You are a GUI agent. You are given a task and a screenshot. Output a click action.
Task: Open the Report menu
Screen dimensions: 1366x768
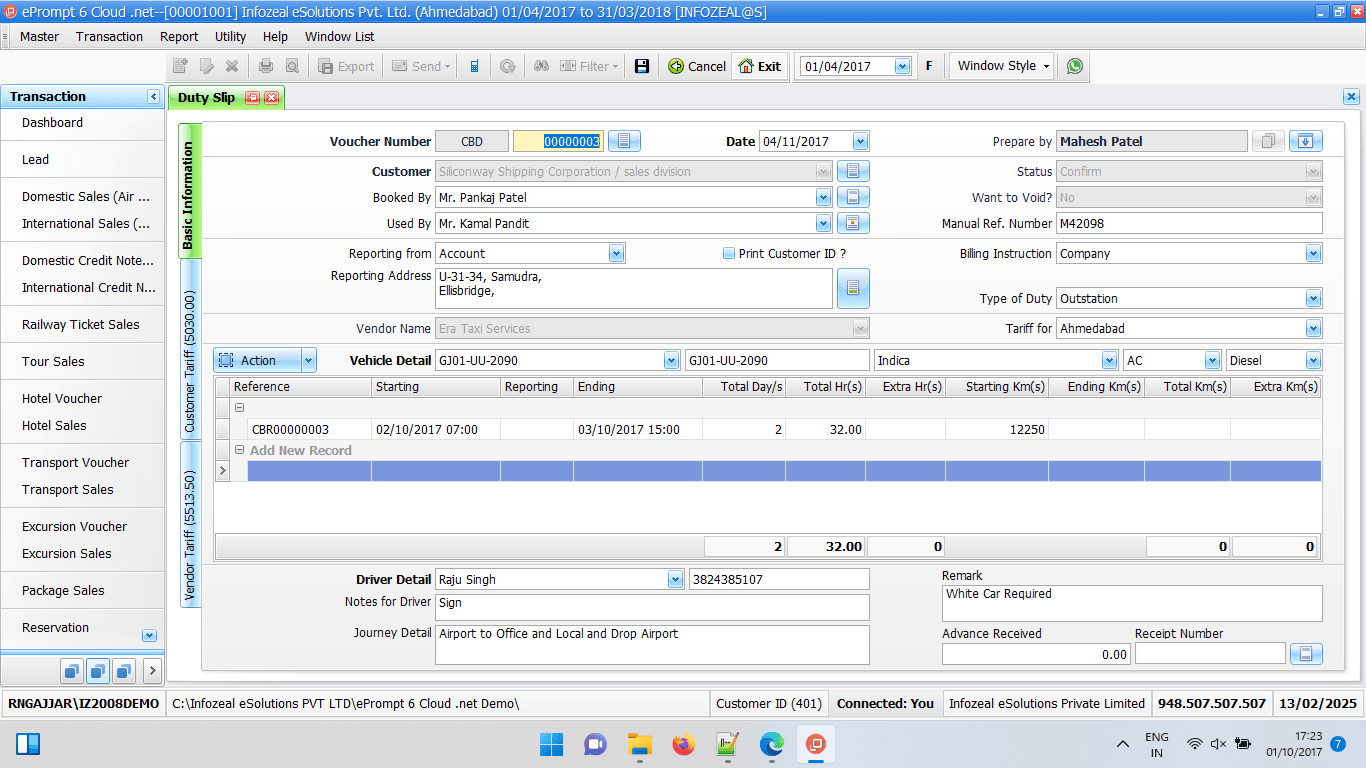(179, 36)
